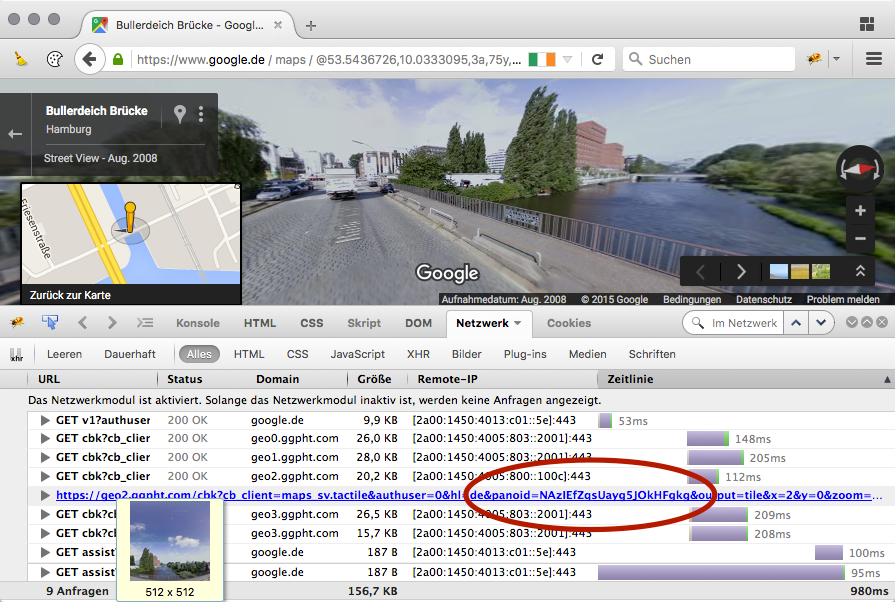Select the third green photo thumbnail in strip
This screenshot has height=602, width=895.
coord(821,272)
